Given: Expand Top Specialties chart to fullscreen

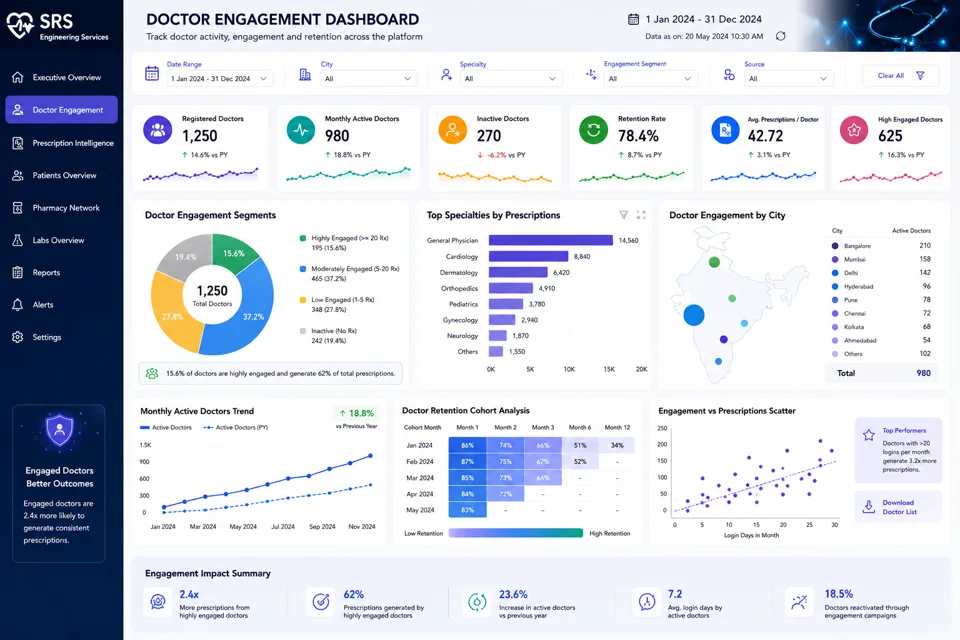Looking at the screenshot, I should click(641, 215).
